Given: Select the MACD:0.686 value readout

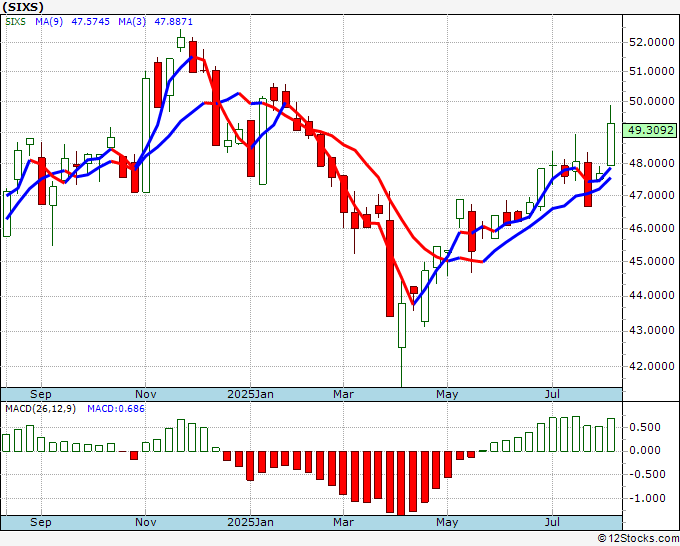Looking at the screenshot, I should (x=116, y=409).
